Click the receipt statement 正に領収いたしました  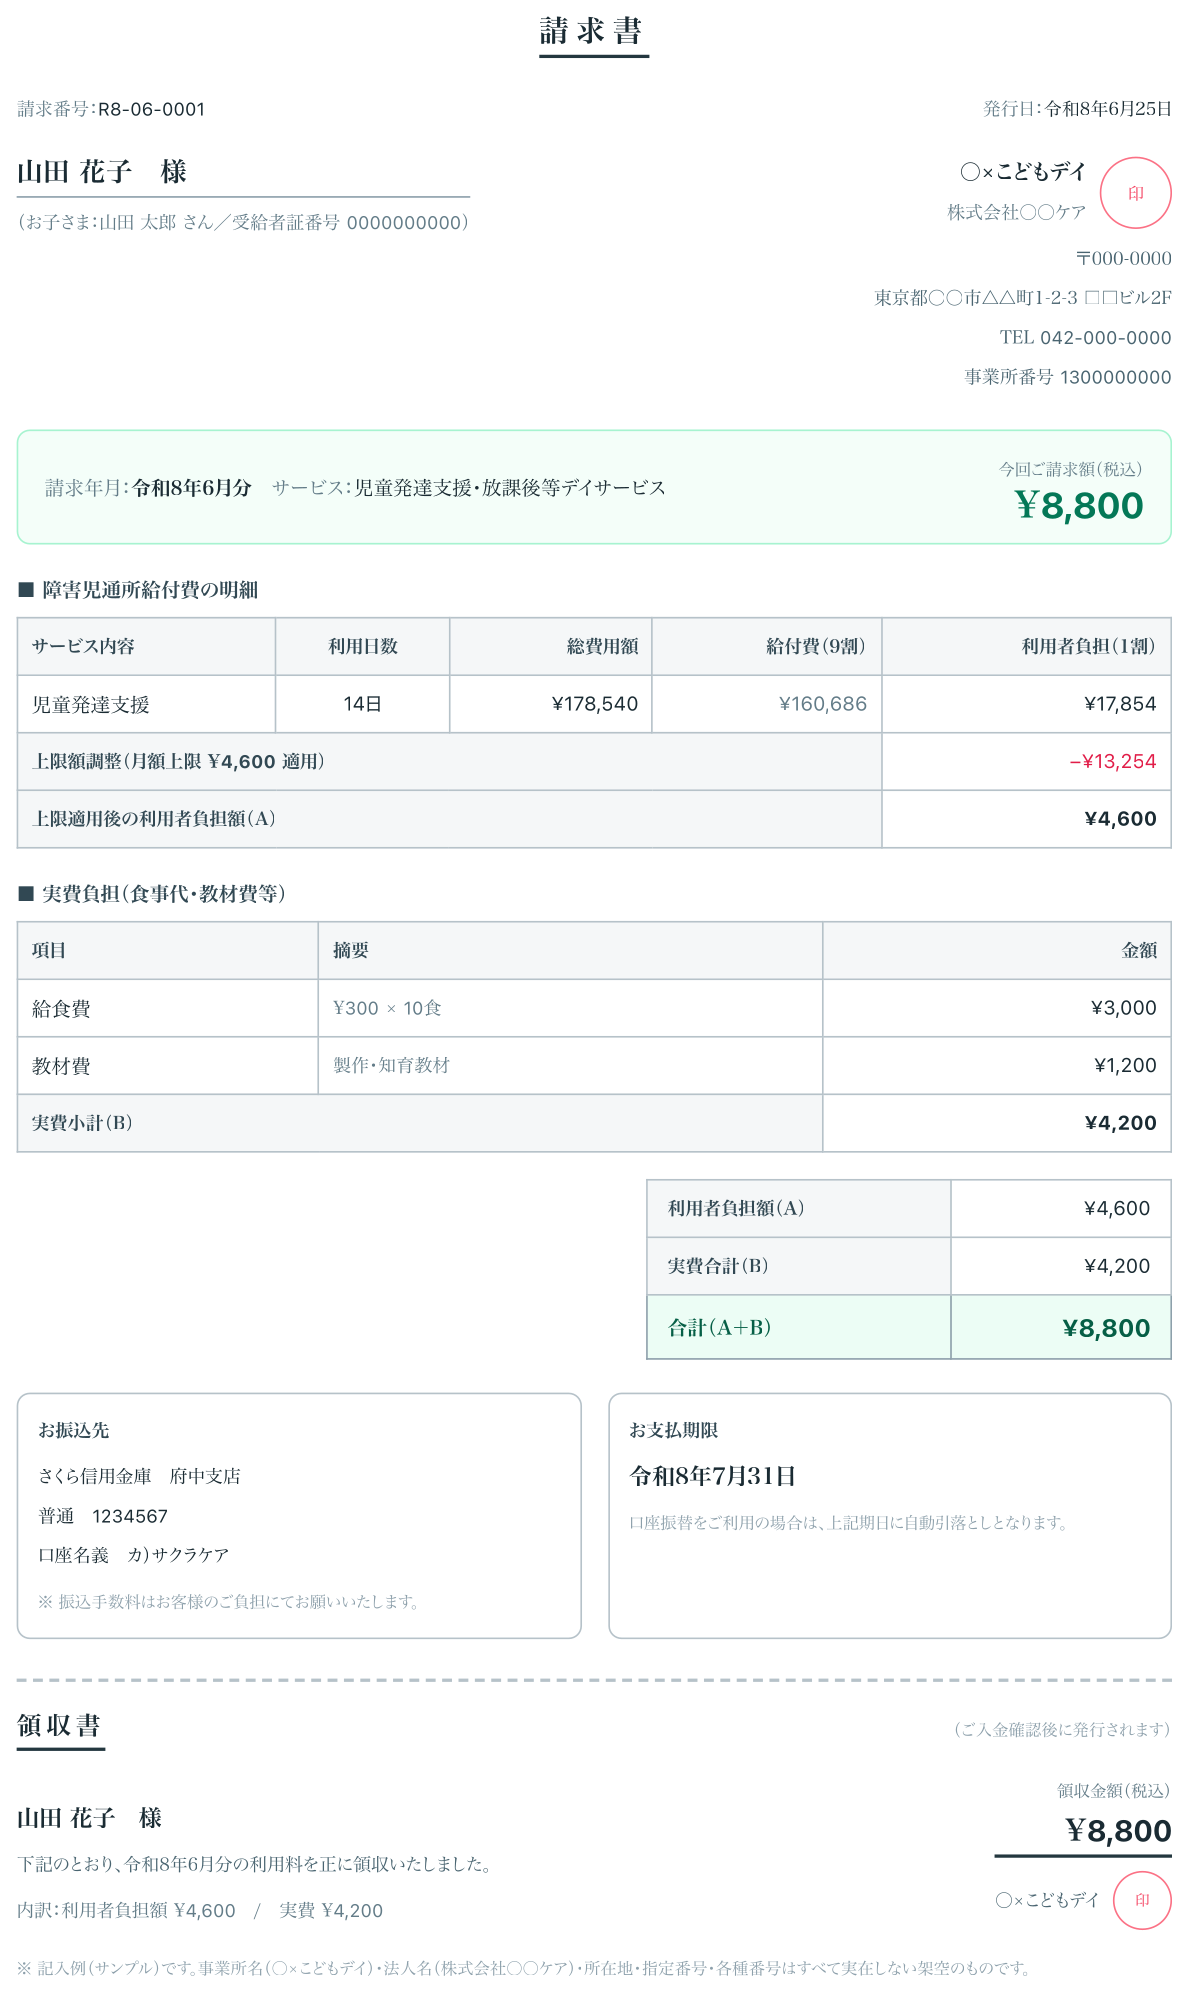click(253, 1864)
